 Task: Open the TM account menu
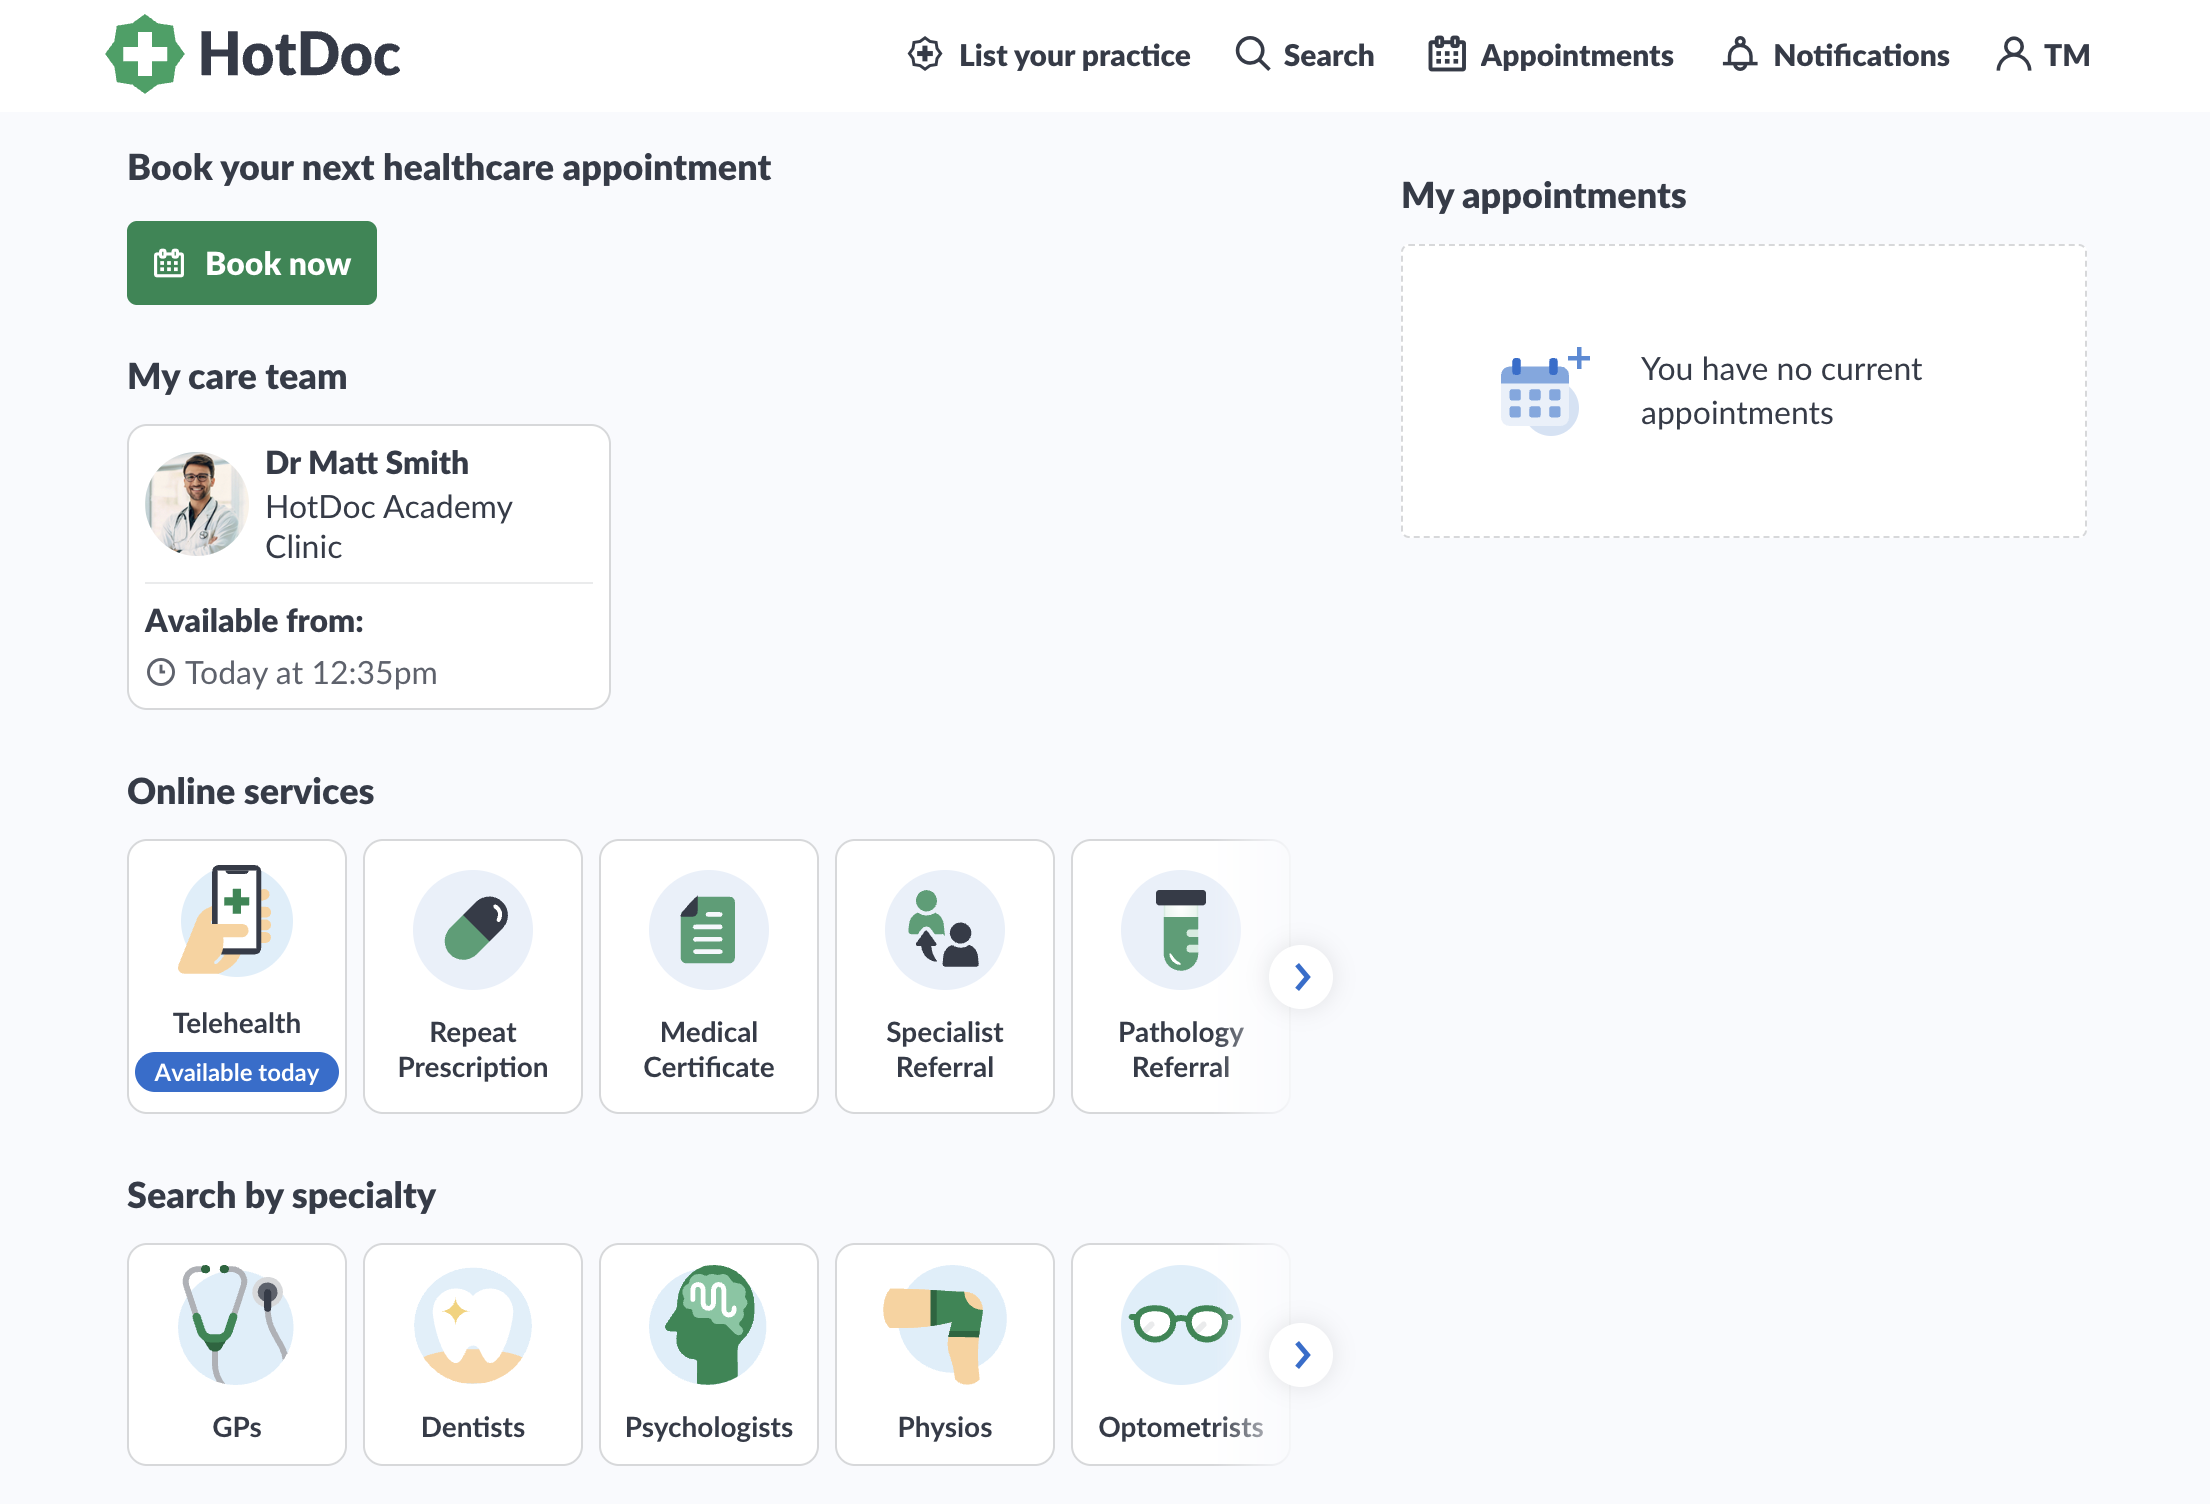pos(2043,55)
